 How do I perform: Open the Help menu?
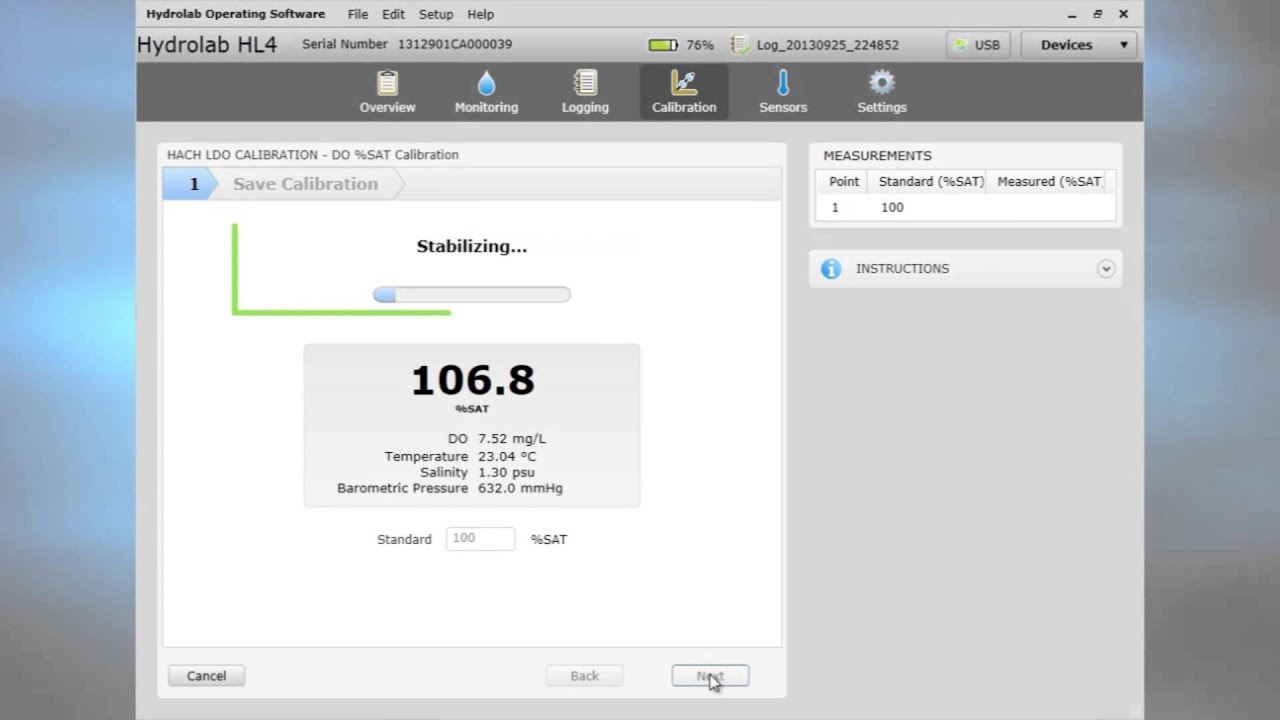tap(480, 14)
